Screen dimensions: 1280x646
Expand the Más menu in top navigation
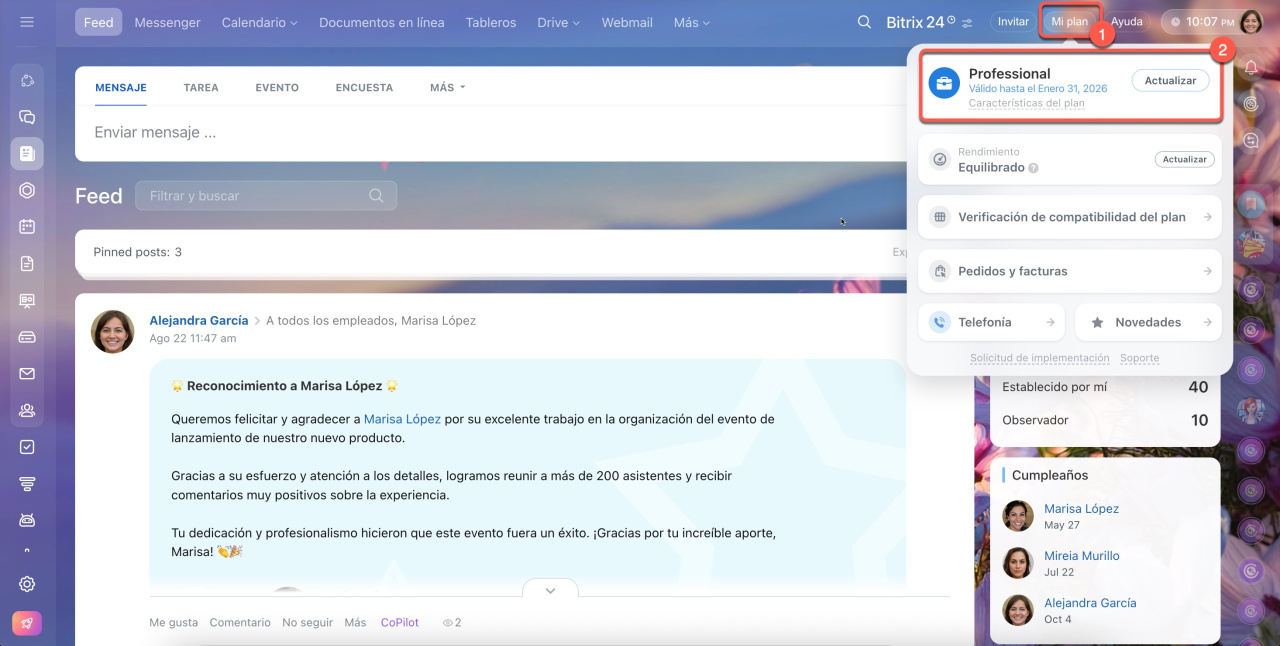point(692,22)
